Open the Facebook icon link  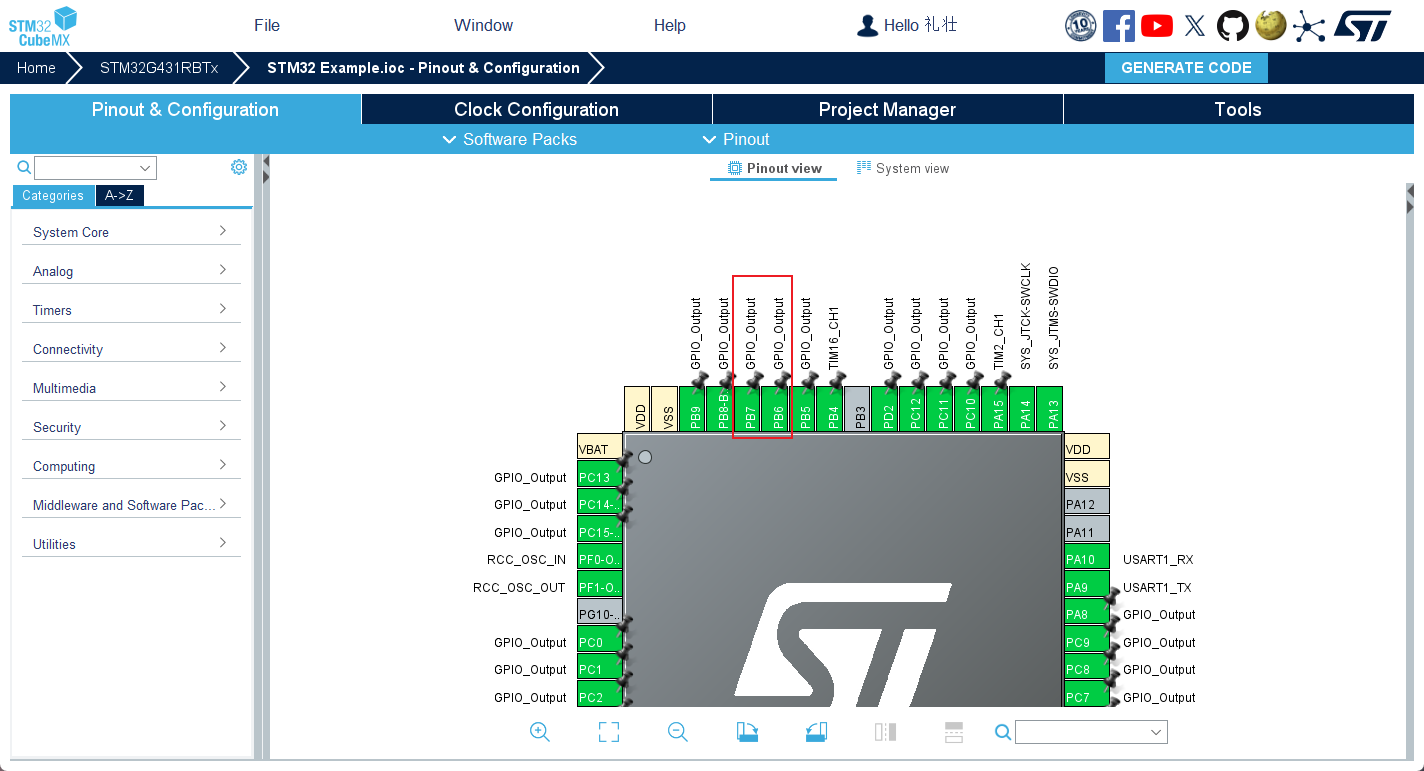point(1118,26)
